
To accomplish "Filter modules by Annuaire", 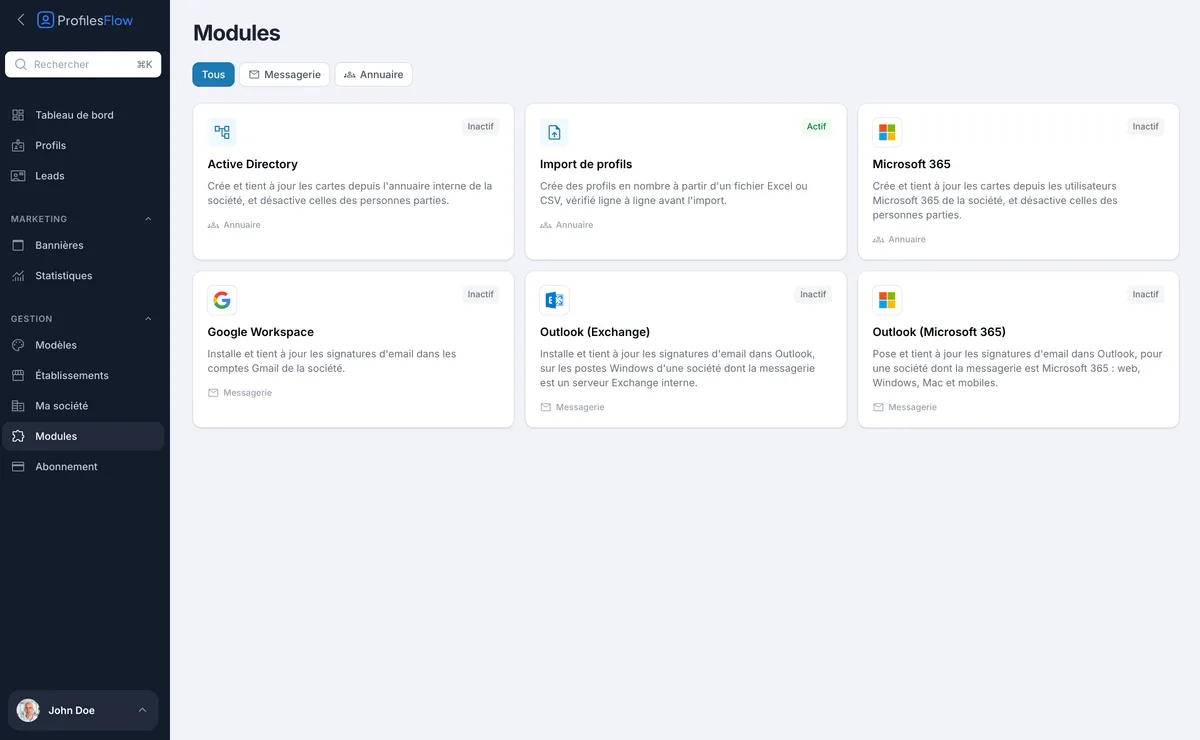I will coord(373,74).
